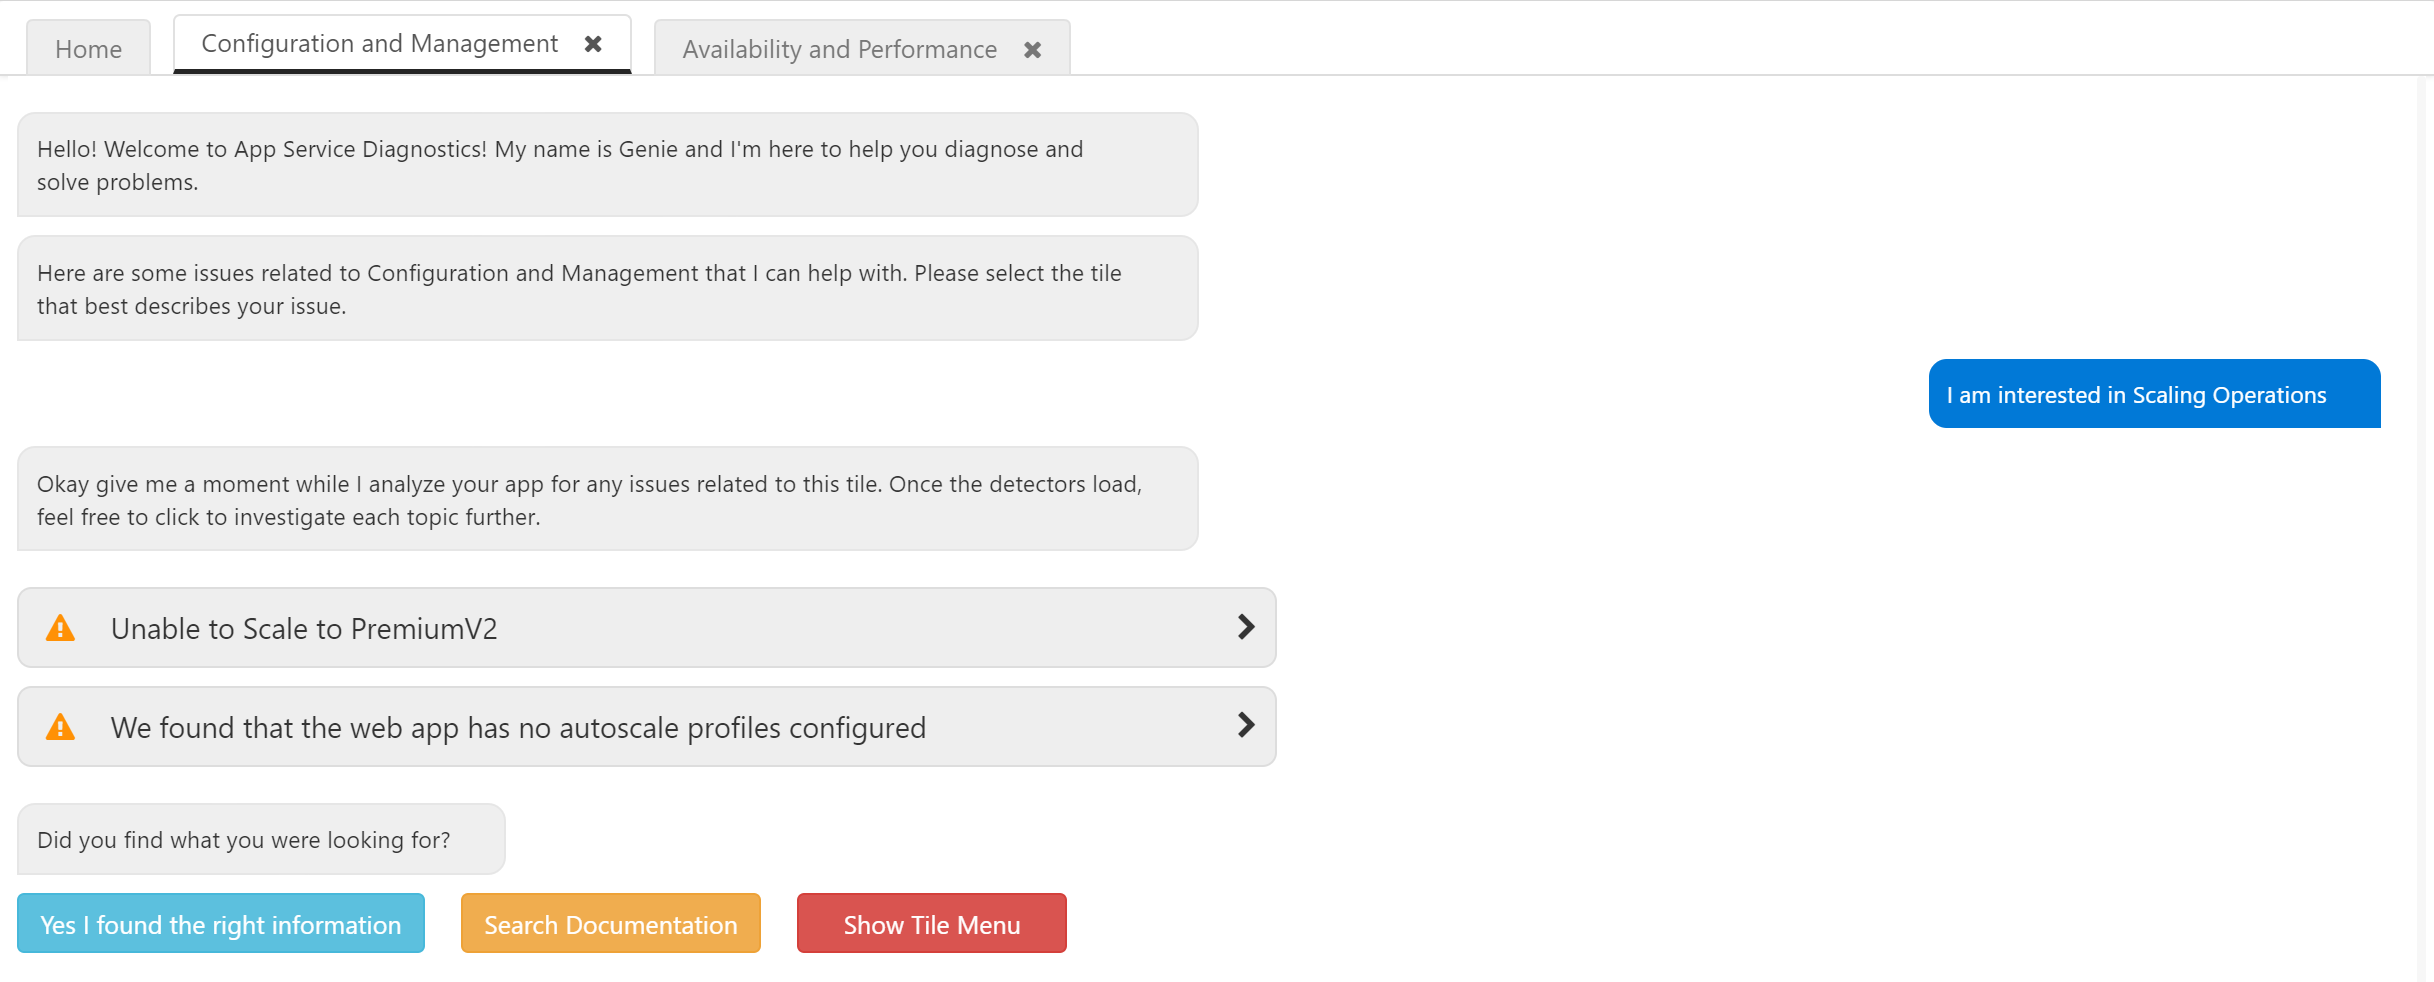The height and width of the screenshot is (982, 2434).
Task: Select the Configuration and Management tab
Action: 379,44
